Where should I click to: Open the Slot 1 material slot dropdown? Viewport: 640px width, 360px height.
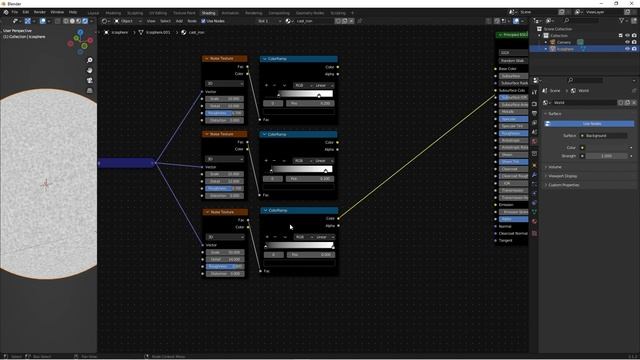click(269, 21)
